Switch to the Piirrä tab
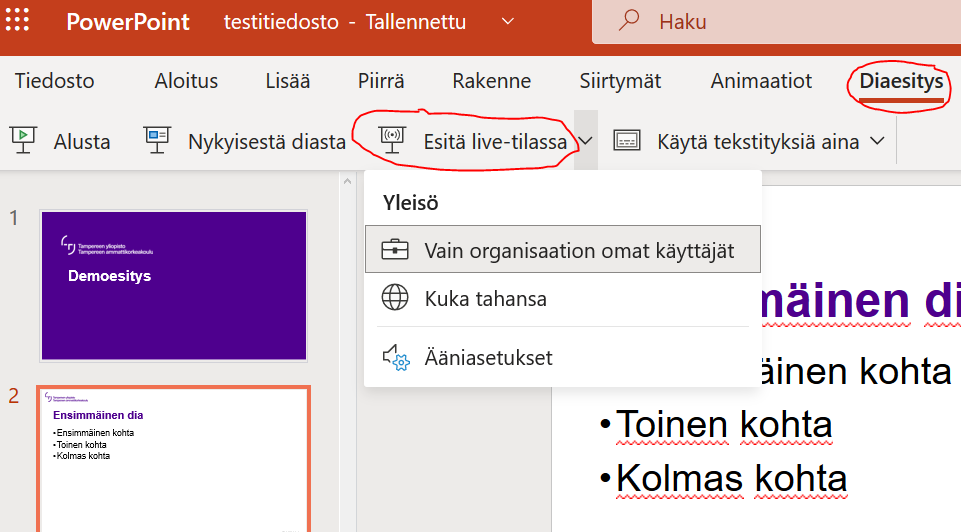 (381, 81)
